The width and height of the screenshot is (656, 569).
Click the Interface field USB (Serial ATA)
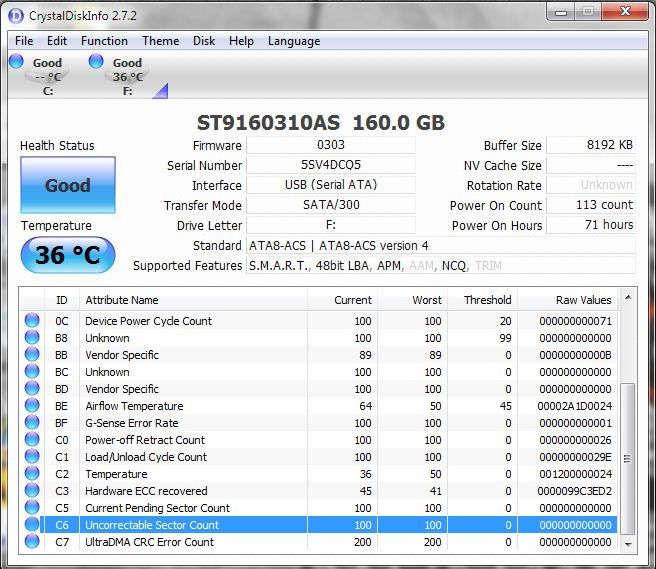tap(331, 185)
